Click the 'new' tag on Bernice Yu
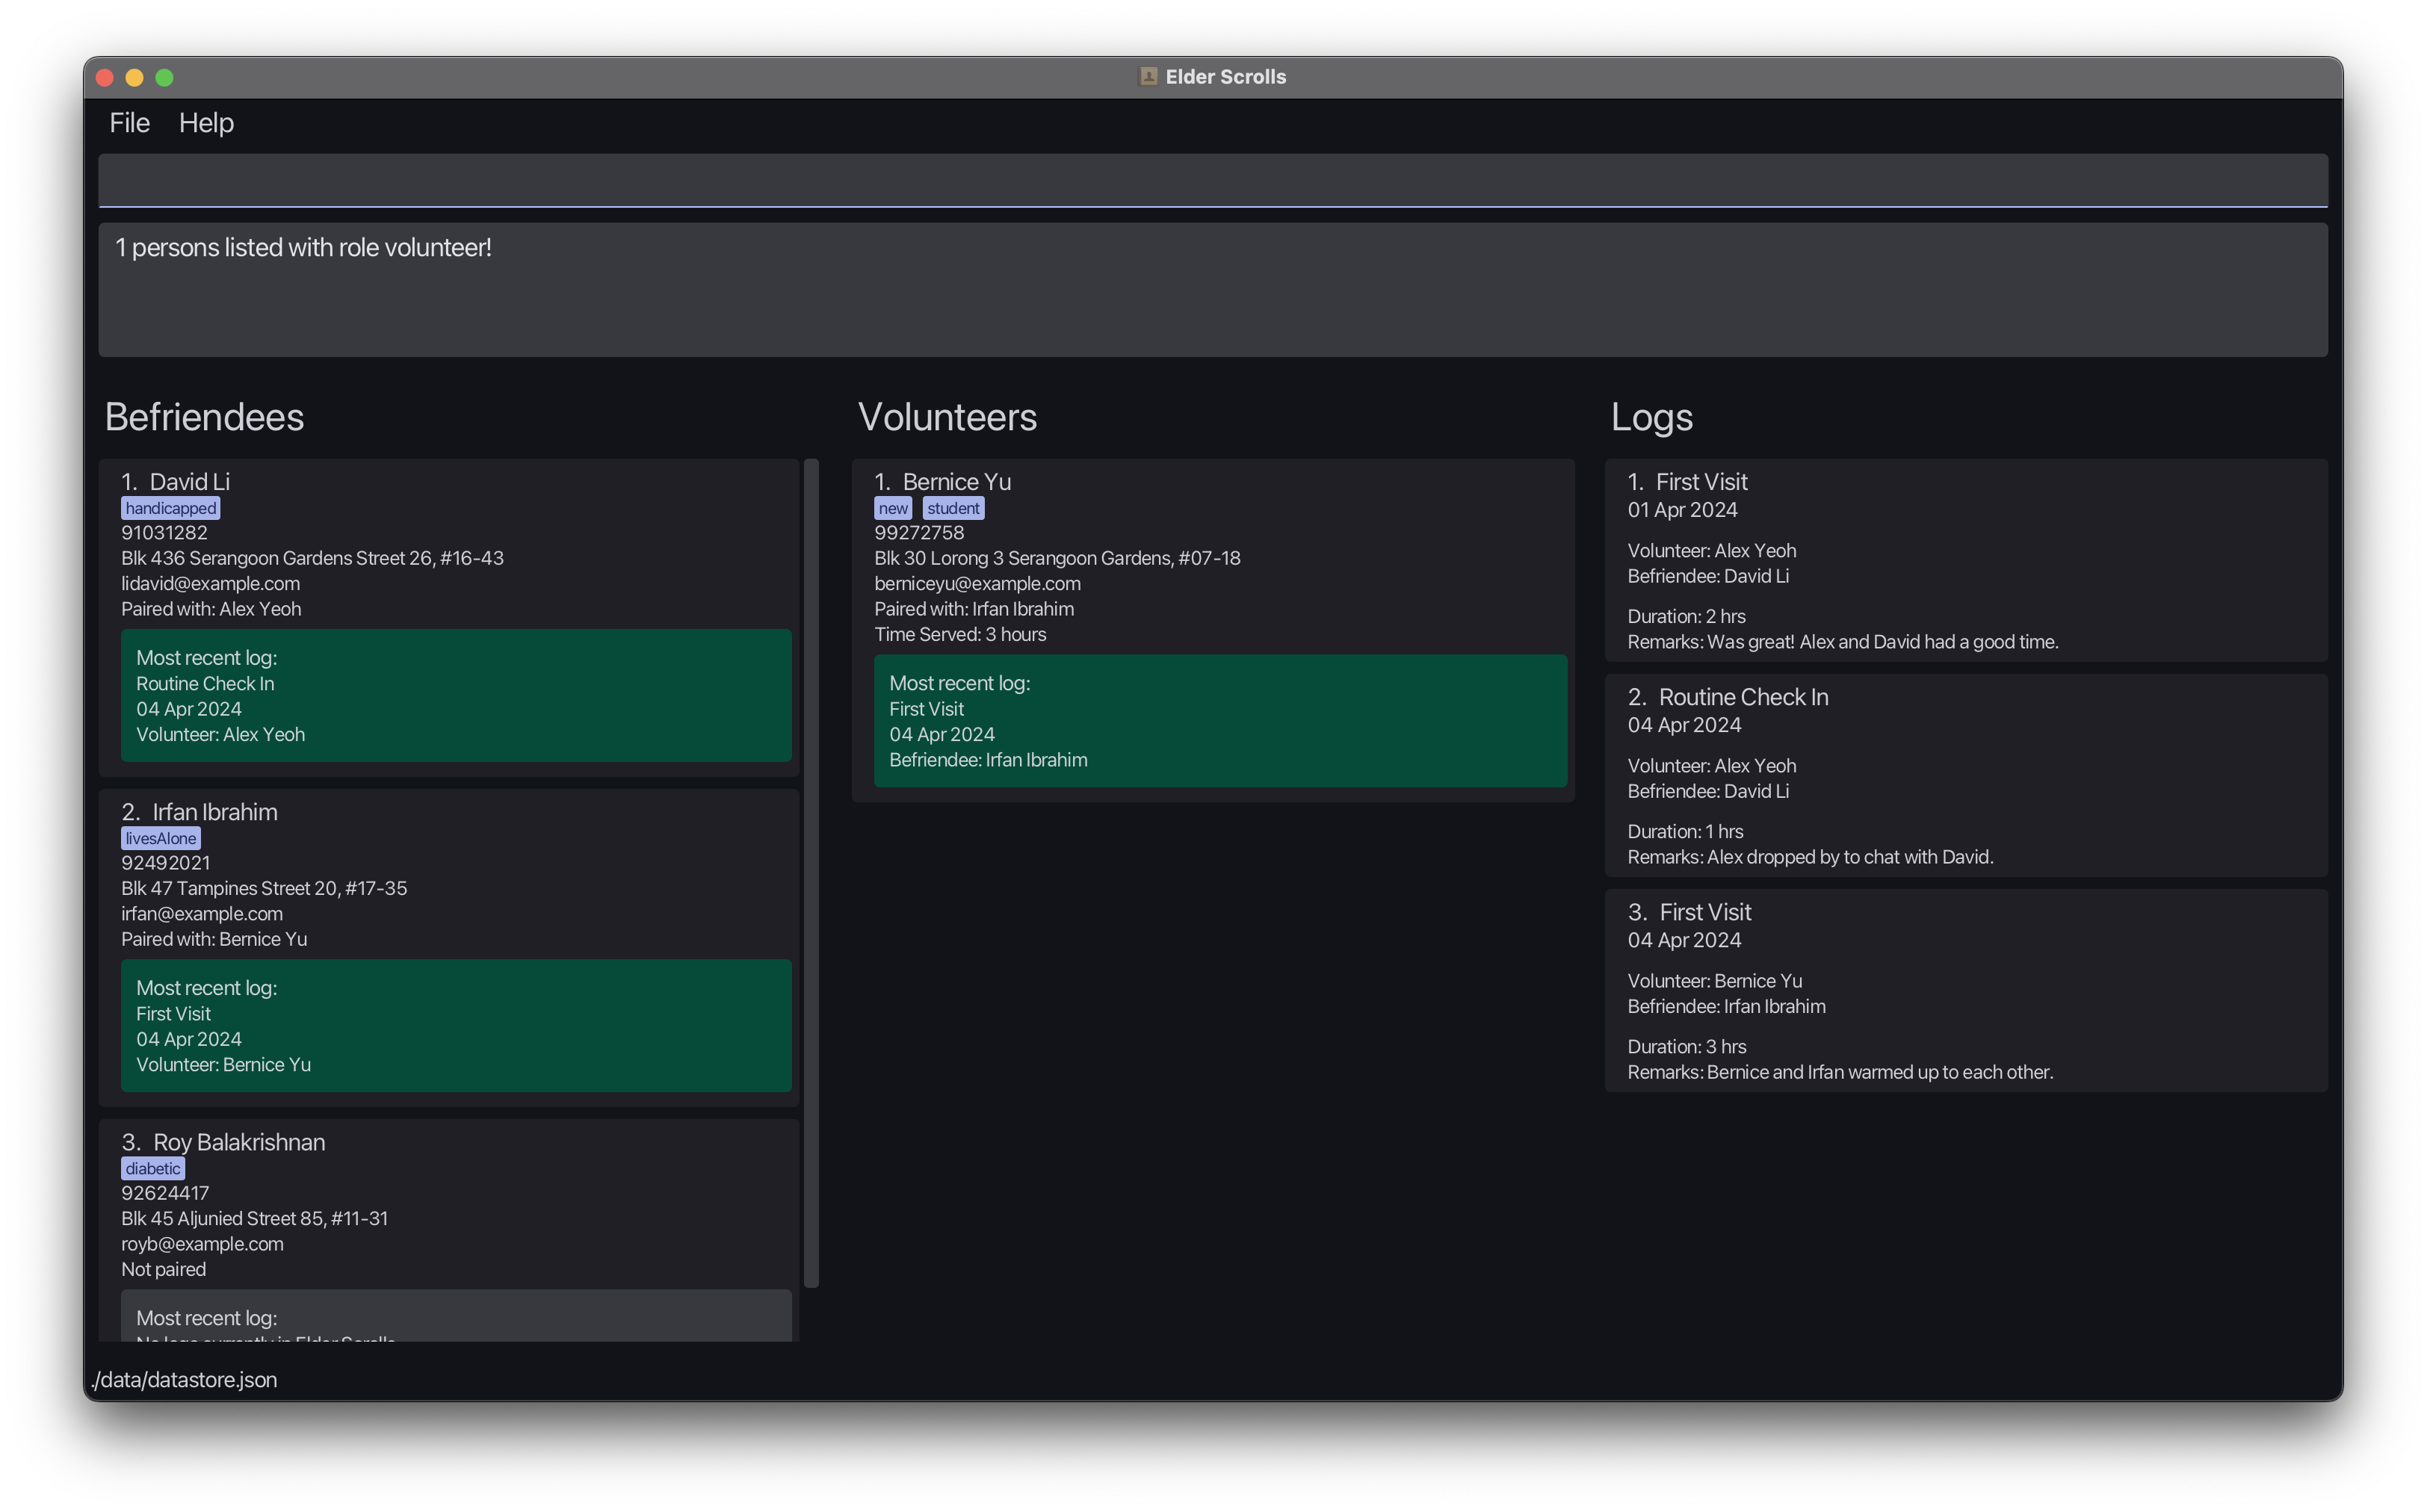 893,508
